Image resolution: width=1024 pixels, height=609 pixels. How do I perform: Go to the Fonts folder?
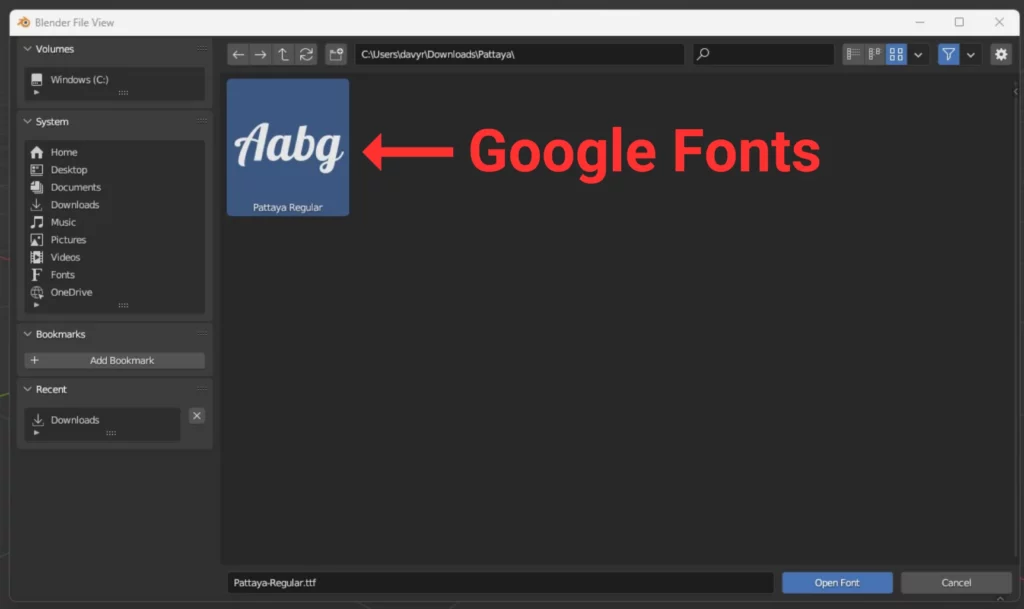(114, 275)
